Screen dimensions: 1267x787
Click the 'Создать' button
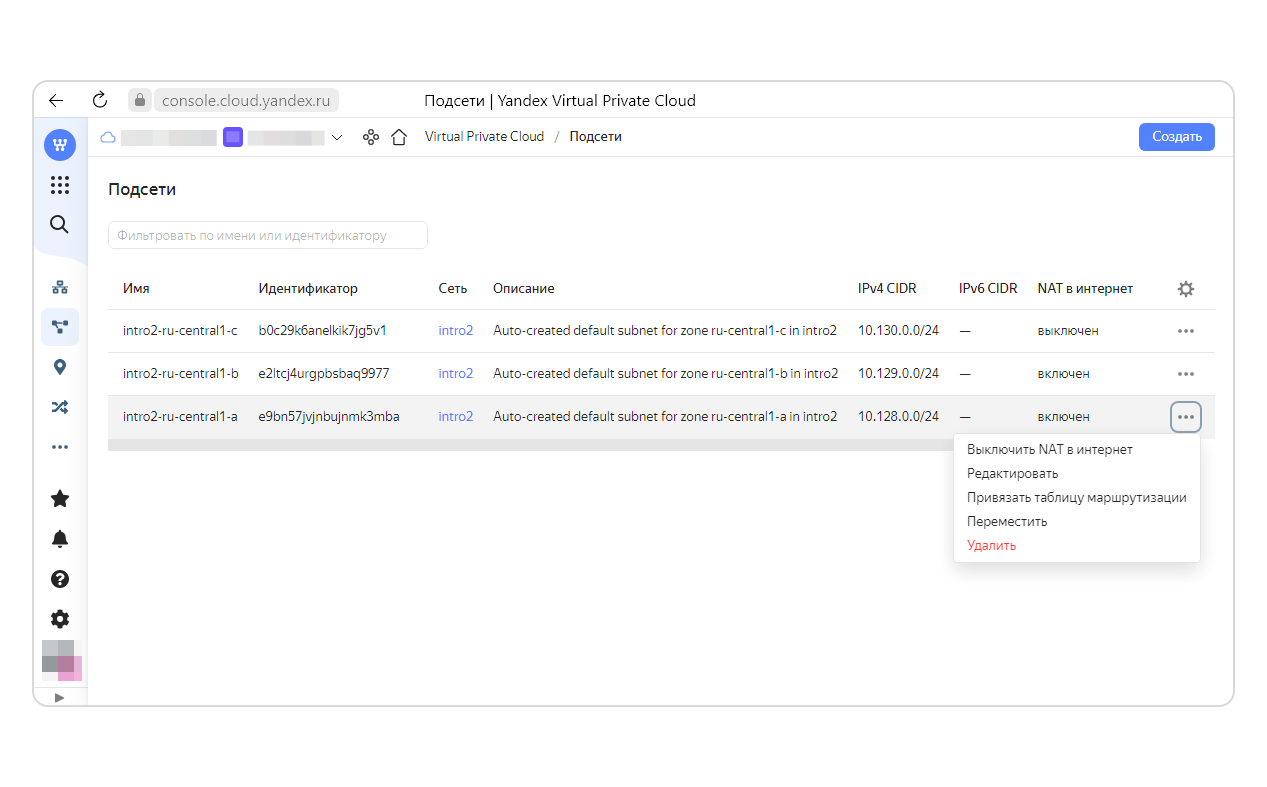pyautogui.click(x=1176, y=137)
